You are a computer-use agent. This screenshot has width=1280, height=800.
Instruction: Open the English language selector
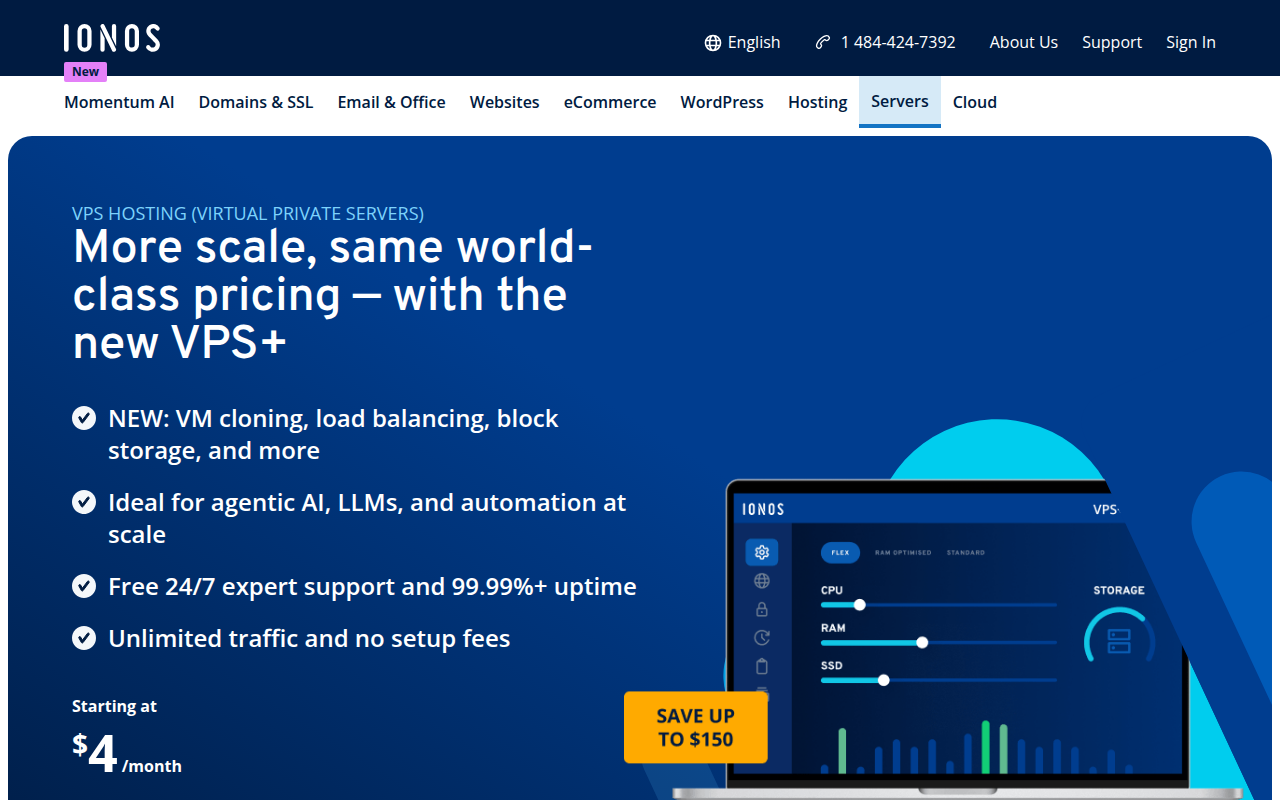742,42
